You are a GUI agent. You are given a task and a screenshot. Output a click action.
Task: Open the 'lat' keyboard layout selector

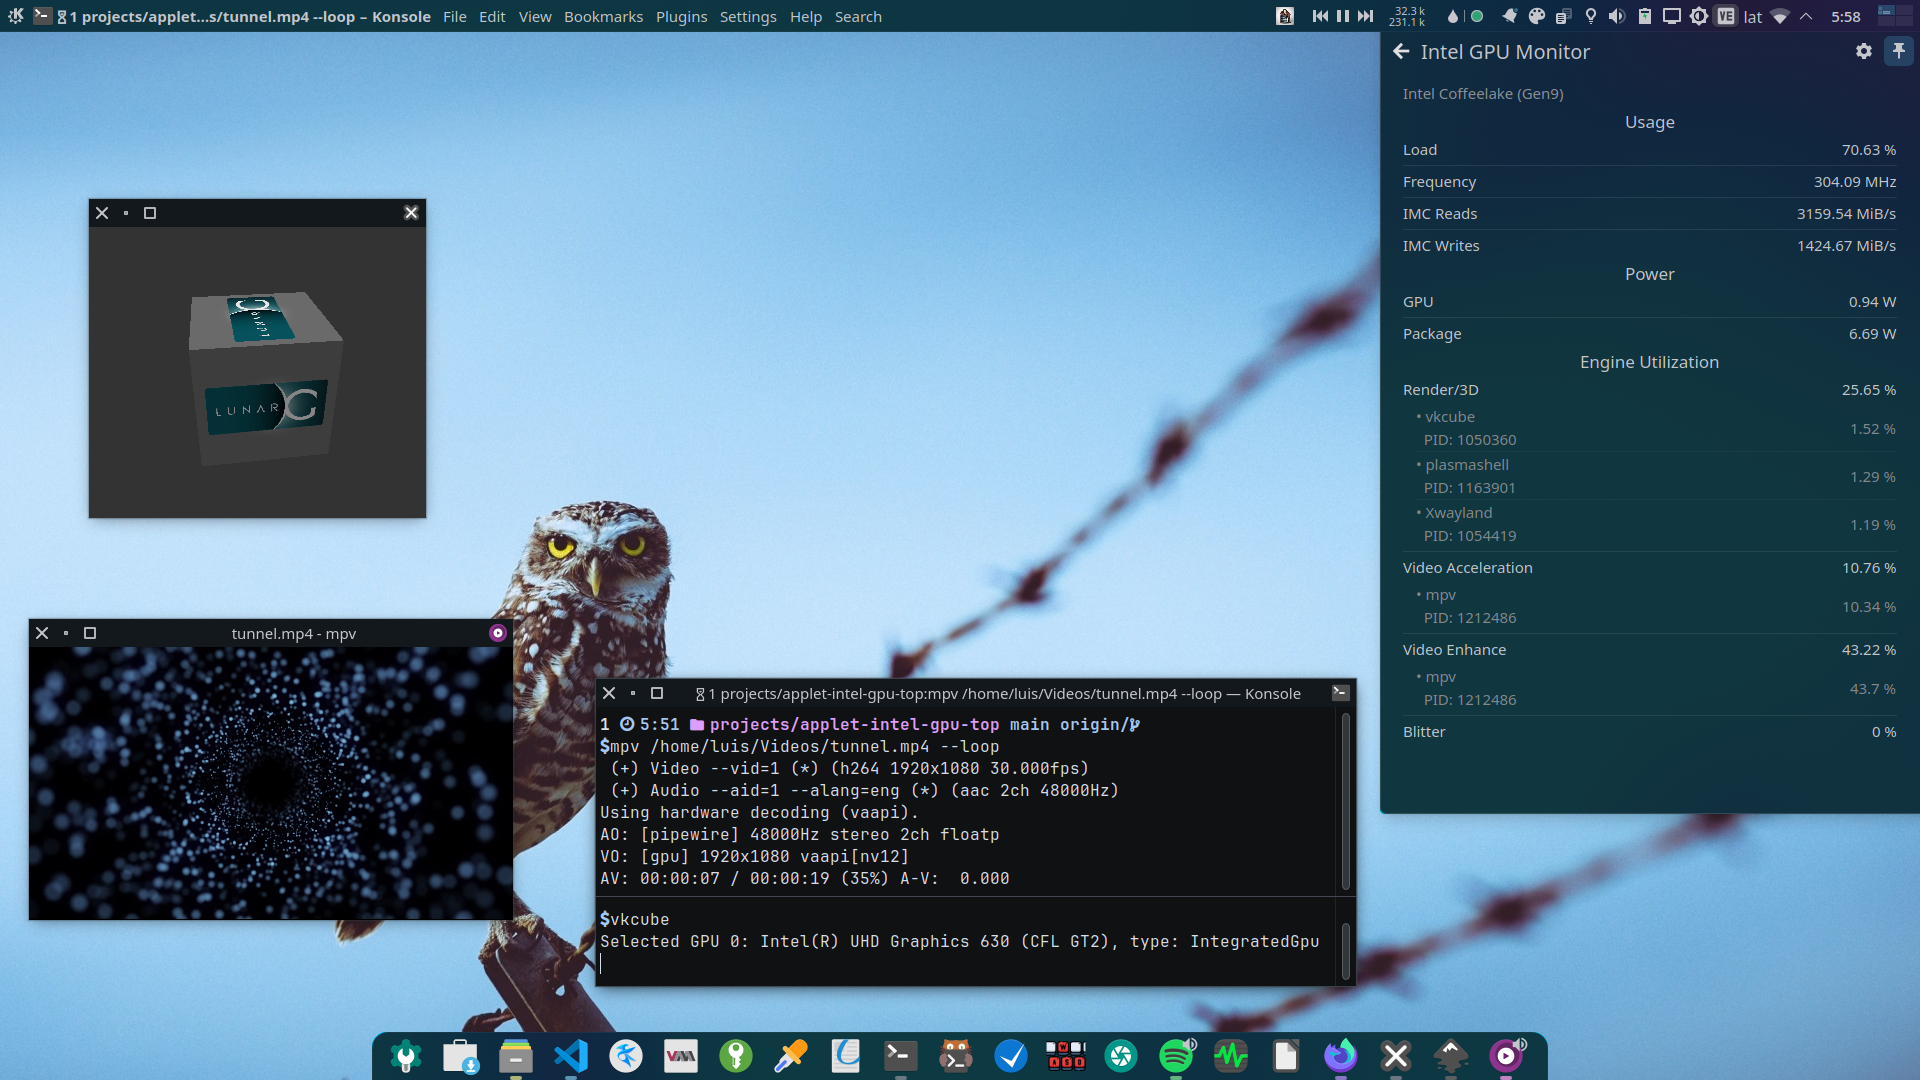click(1753, 17)
